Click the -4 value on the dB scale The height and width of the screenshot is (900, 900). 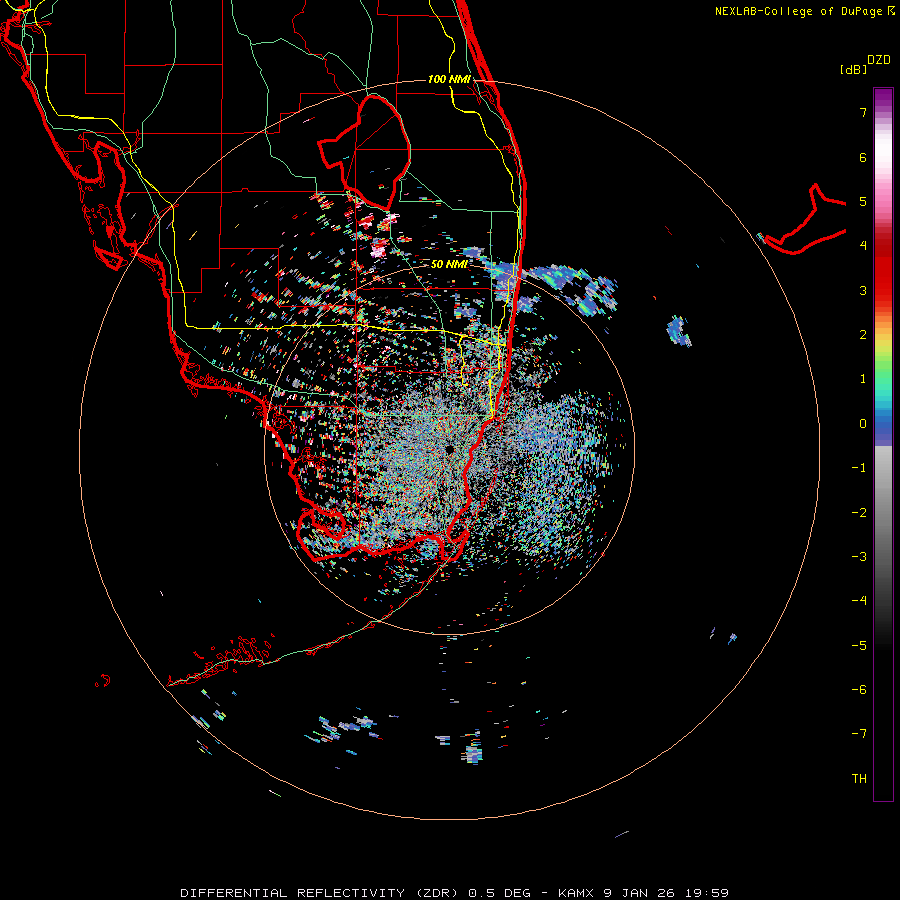[x=859, y=600]
